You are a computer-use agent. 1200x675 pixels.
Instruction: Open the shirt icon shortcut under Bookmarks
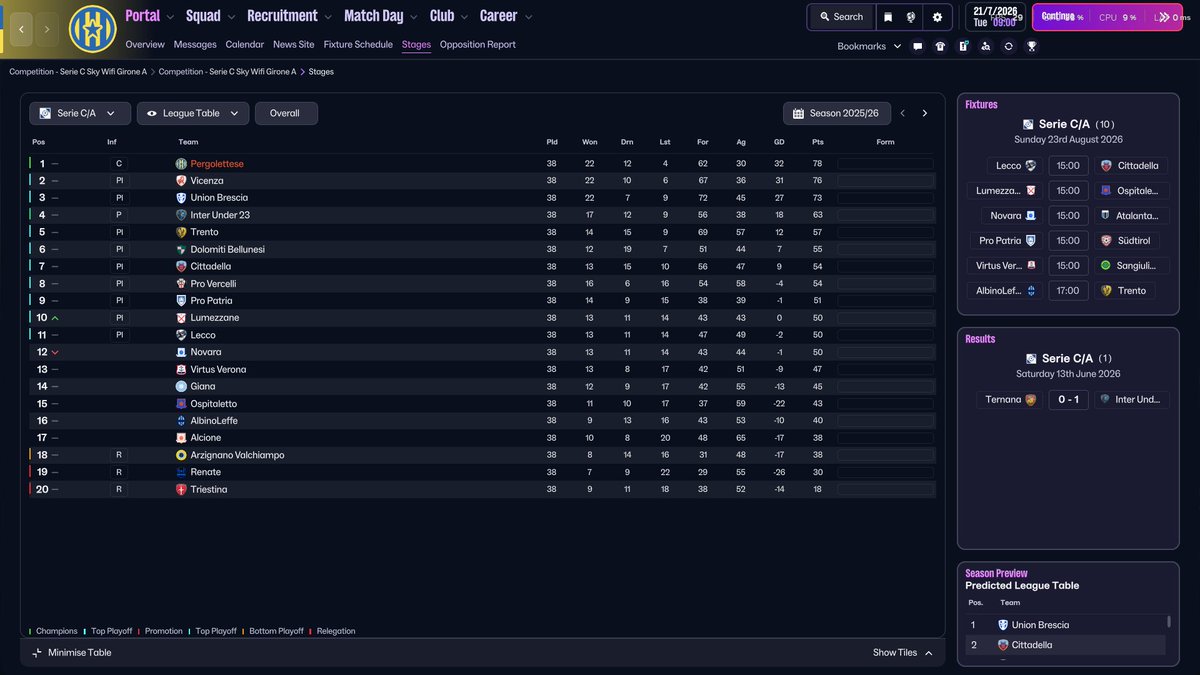[940, 46]
